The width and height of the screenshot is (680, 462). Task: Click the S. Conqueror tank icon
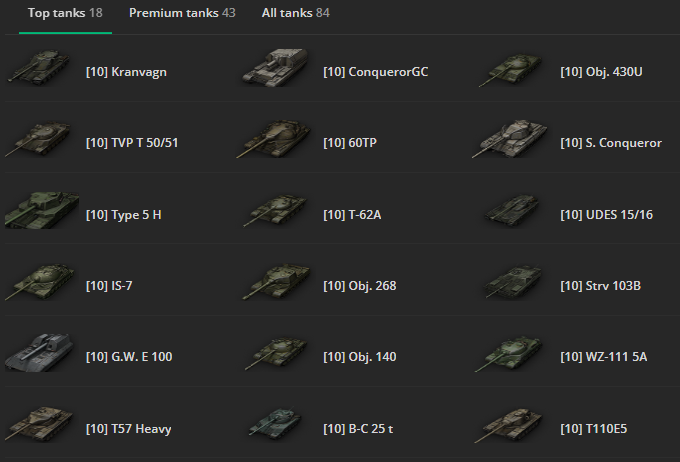(x=510, y=139)
